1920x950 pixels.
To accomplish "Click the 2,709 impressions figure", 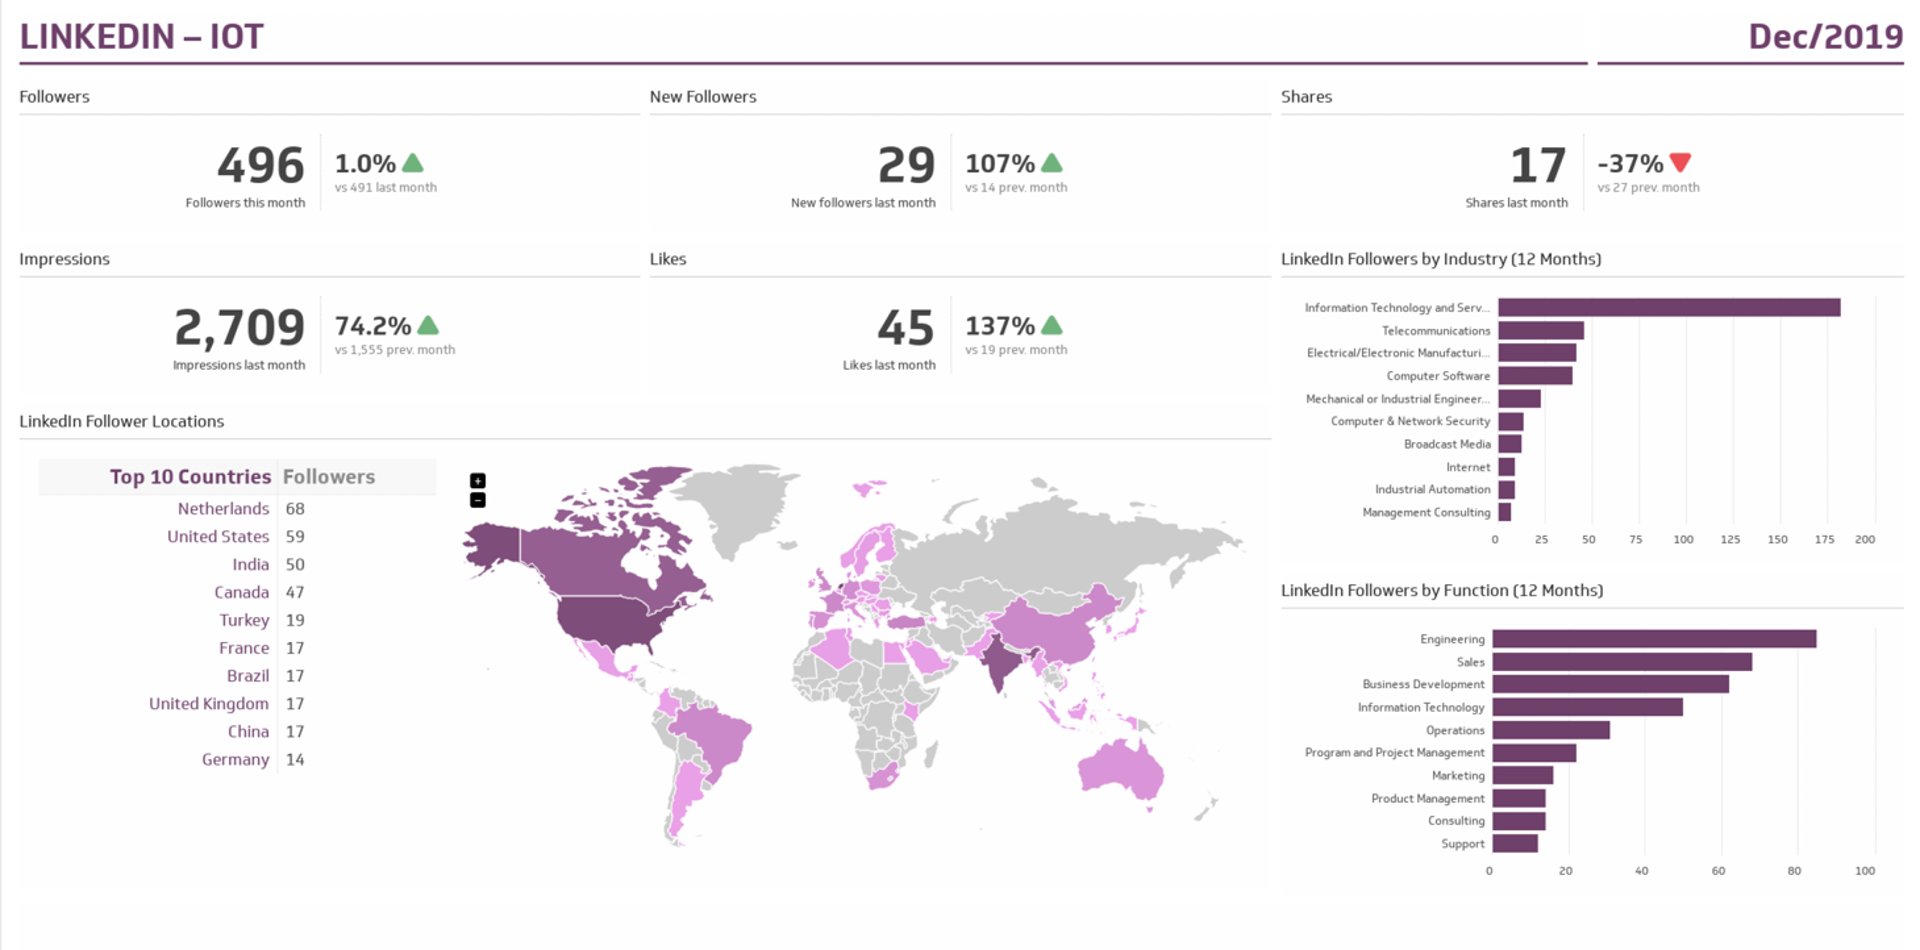I will coord(240,327).
